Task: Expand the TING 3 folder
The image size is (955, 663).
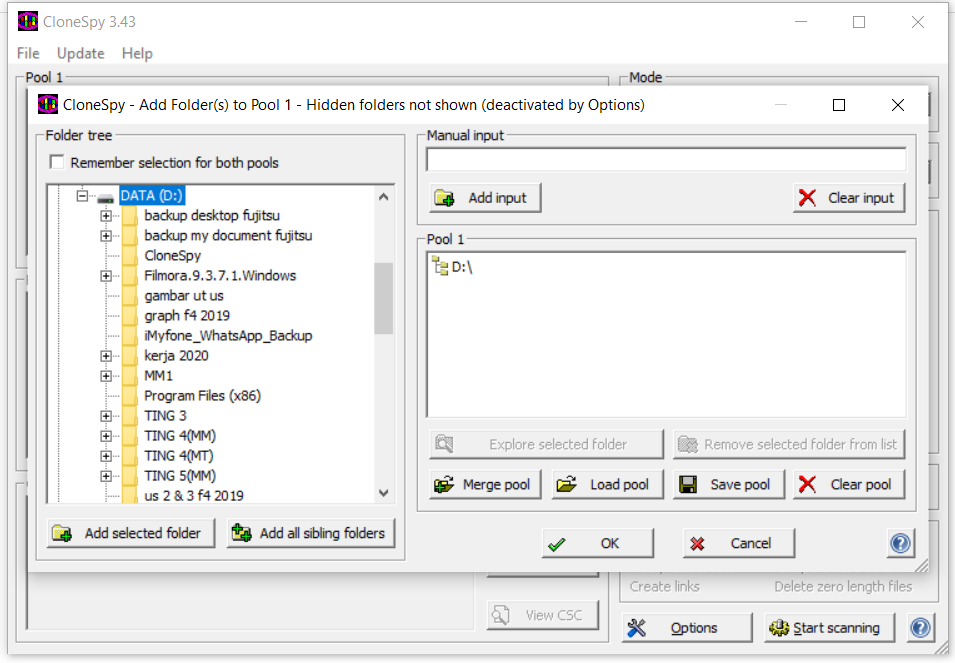Action: point(106,416)
